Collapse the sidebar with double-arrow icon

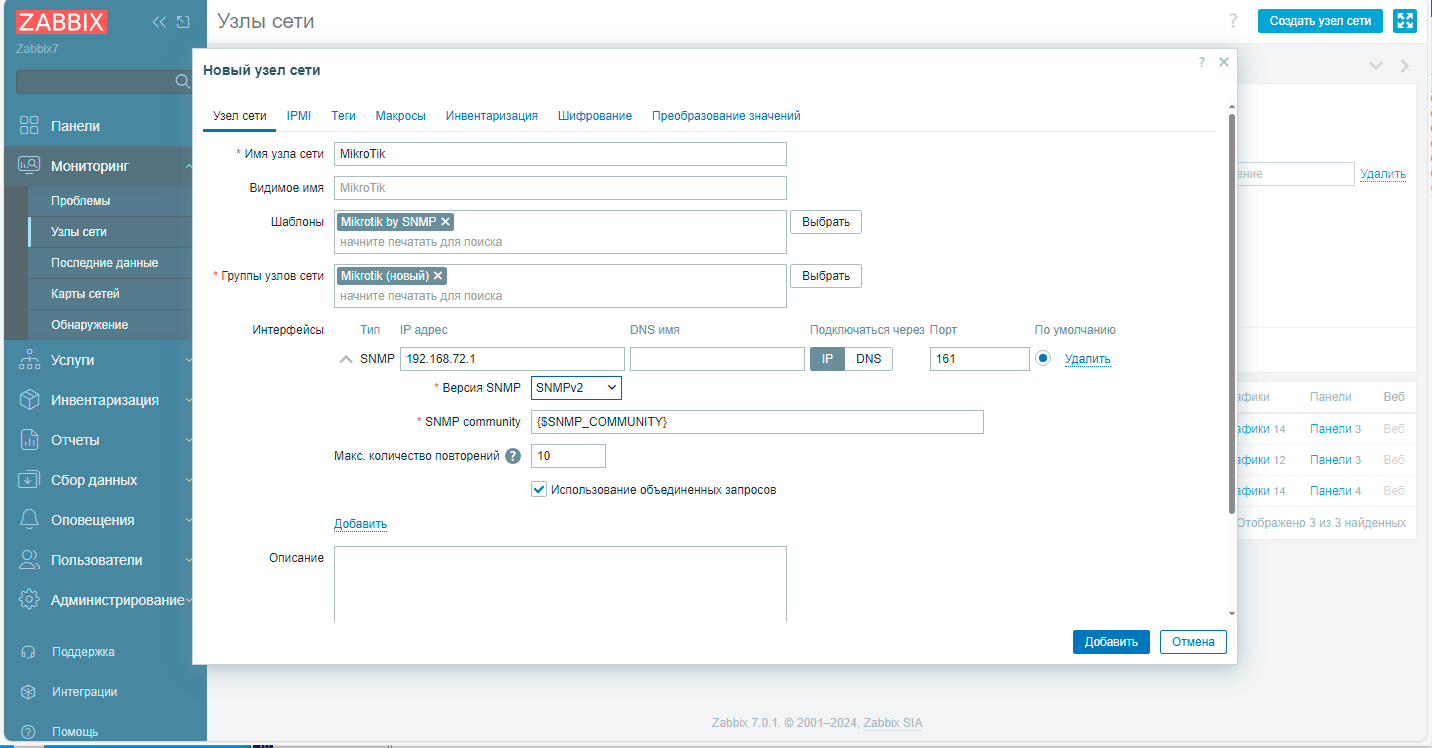[x=159, y=22]
